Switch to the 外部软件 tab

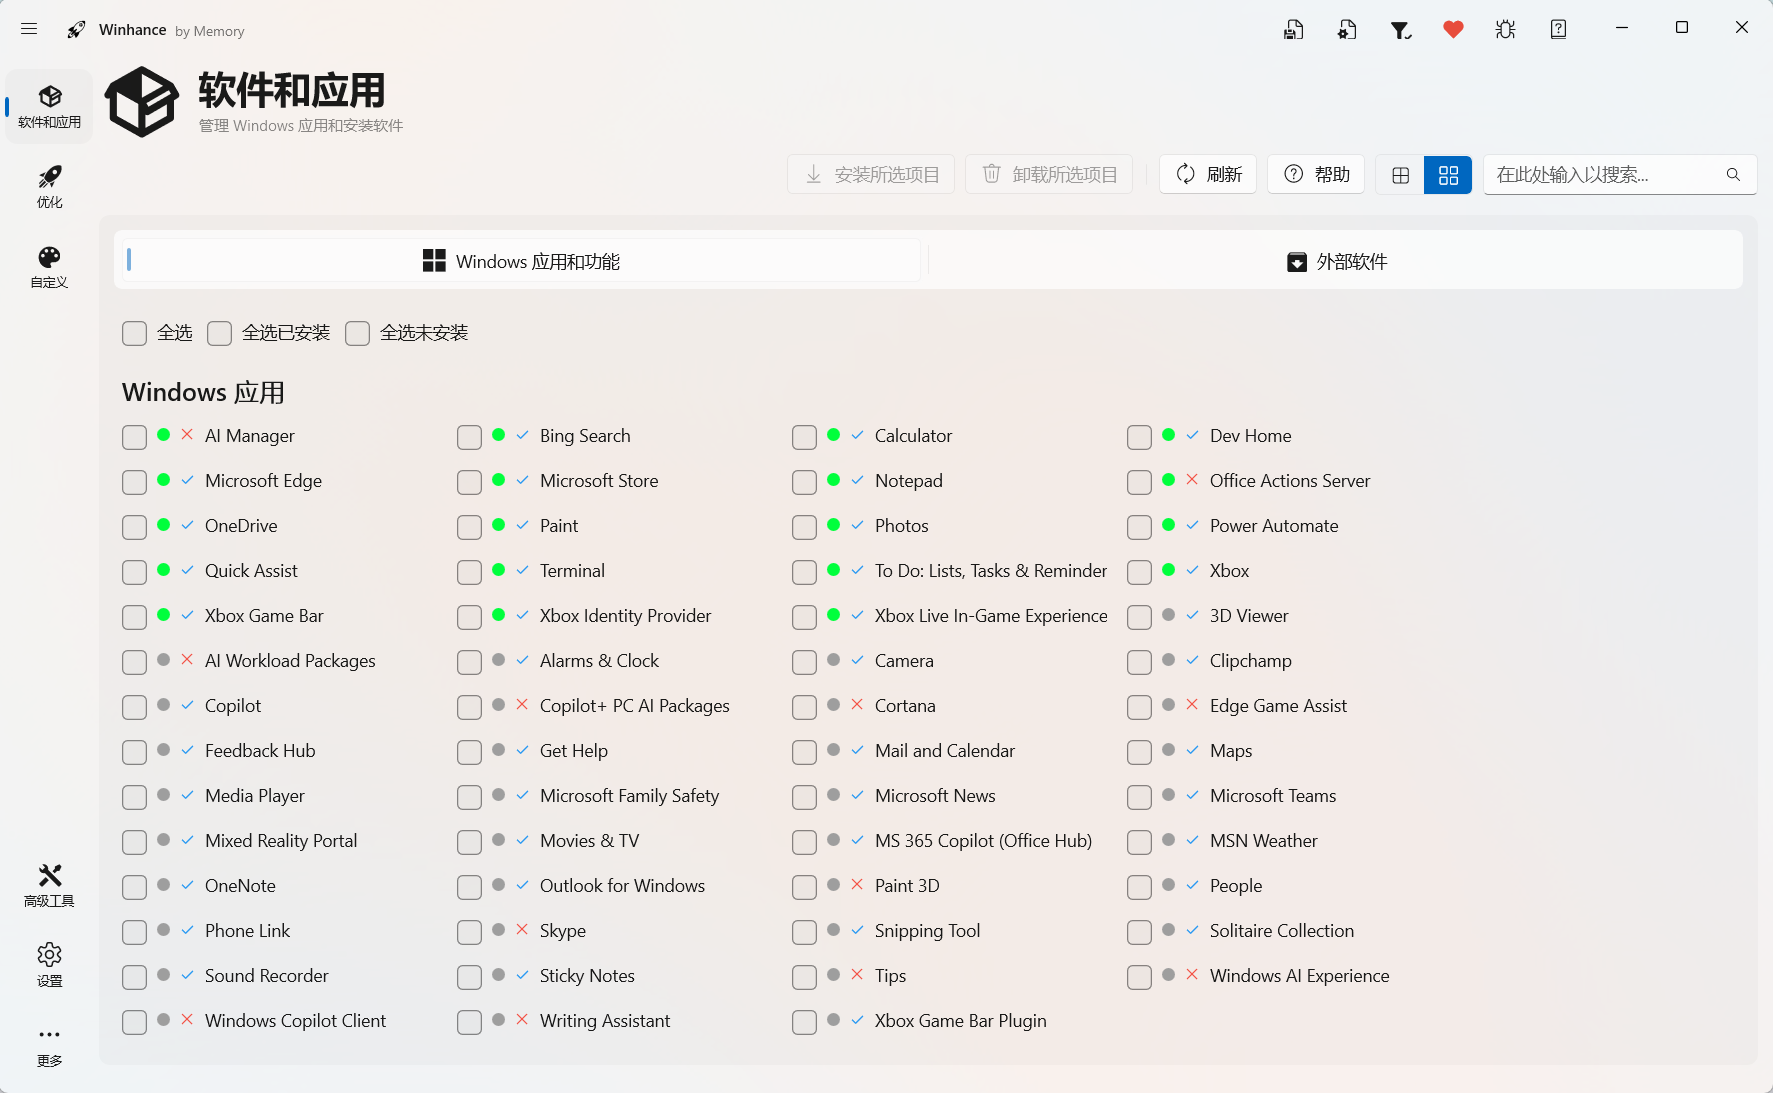[x=1336, y=261]
